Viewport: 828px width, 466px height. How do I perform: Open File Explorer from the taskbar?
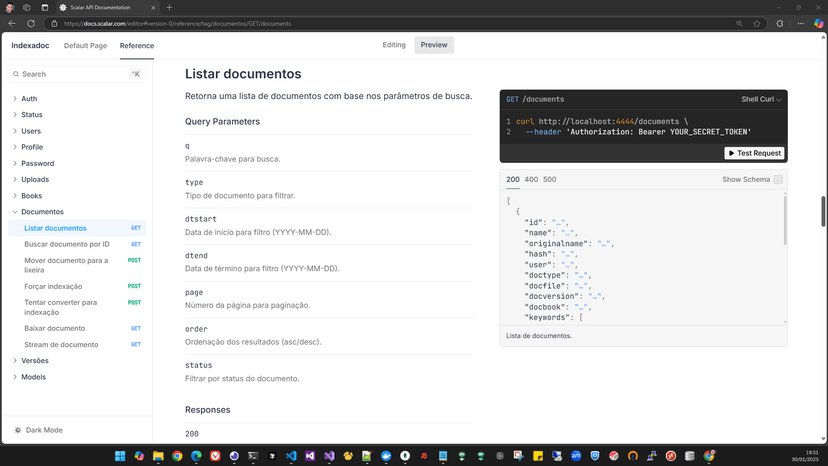click(158, 456)
